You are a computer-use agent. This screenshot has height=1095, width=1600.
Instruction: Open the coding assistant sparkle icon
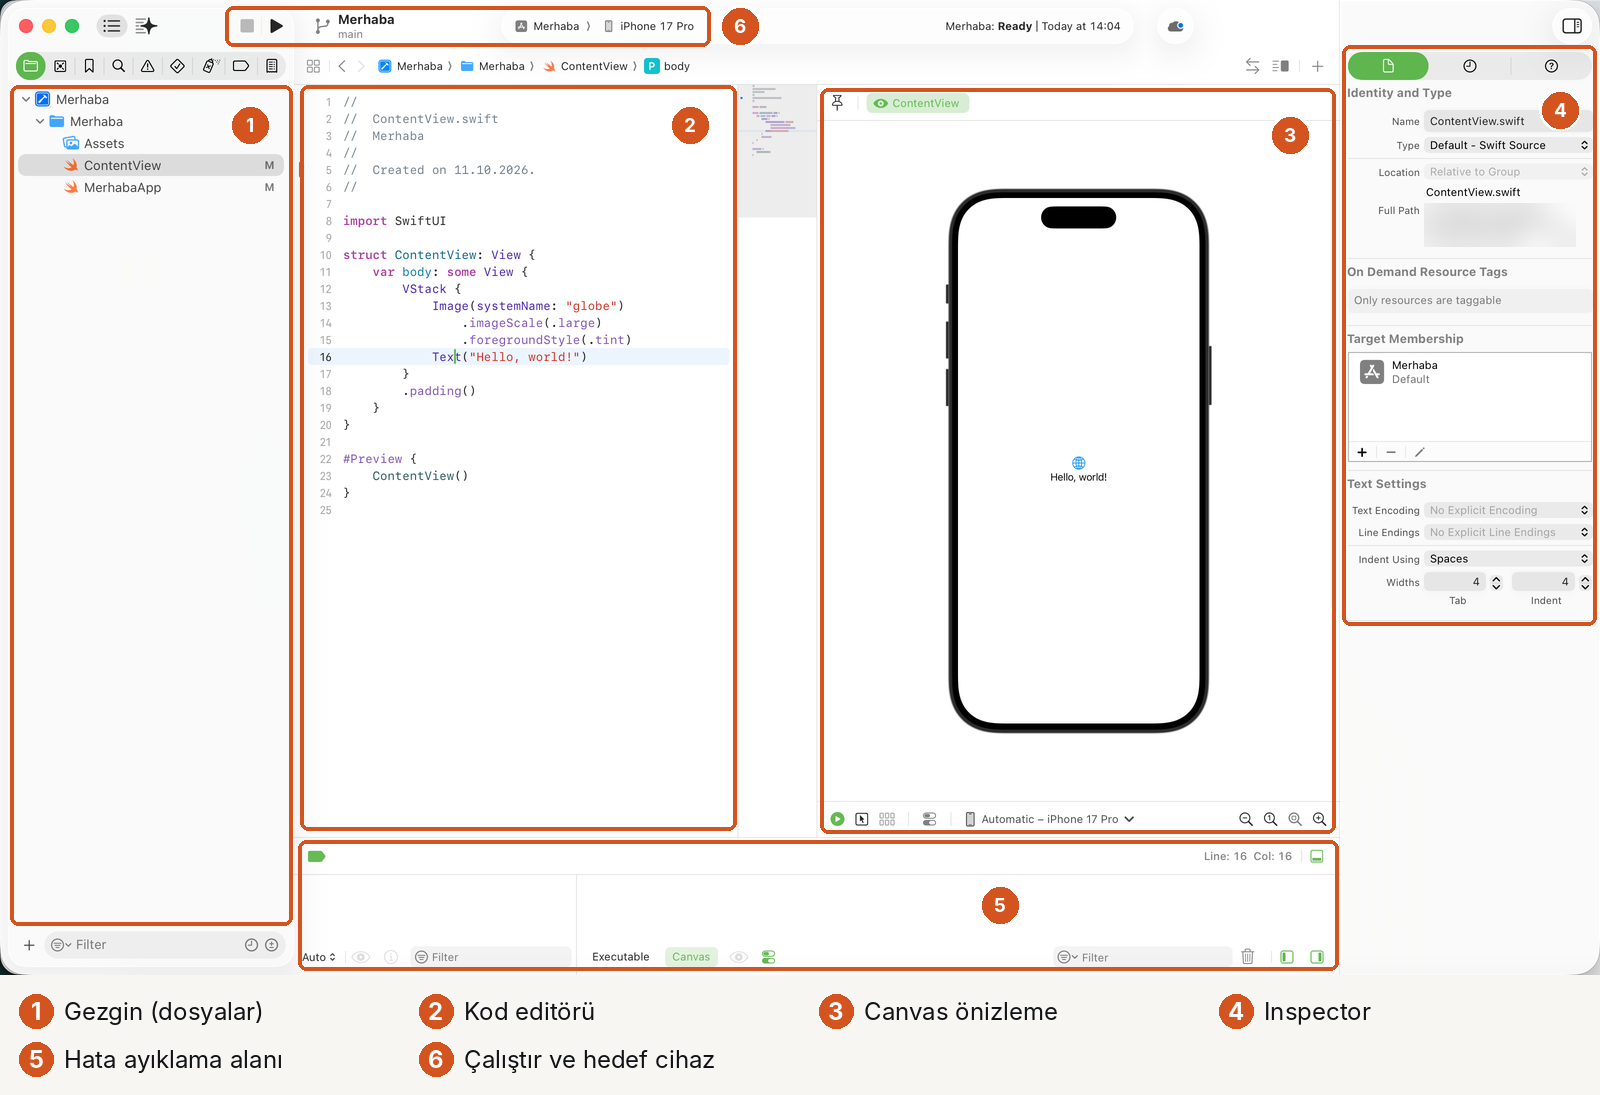click(146, 26)
